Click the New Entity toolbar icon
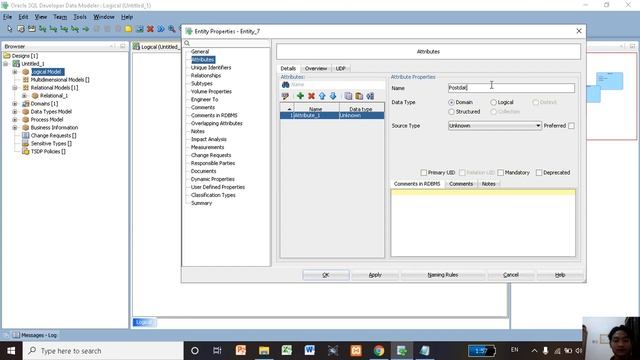This screenshot has height=360, width=640. 21,29
